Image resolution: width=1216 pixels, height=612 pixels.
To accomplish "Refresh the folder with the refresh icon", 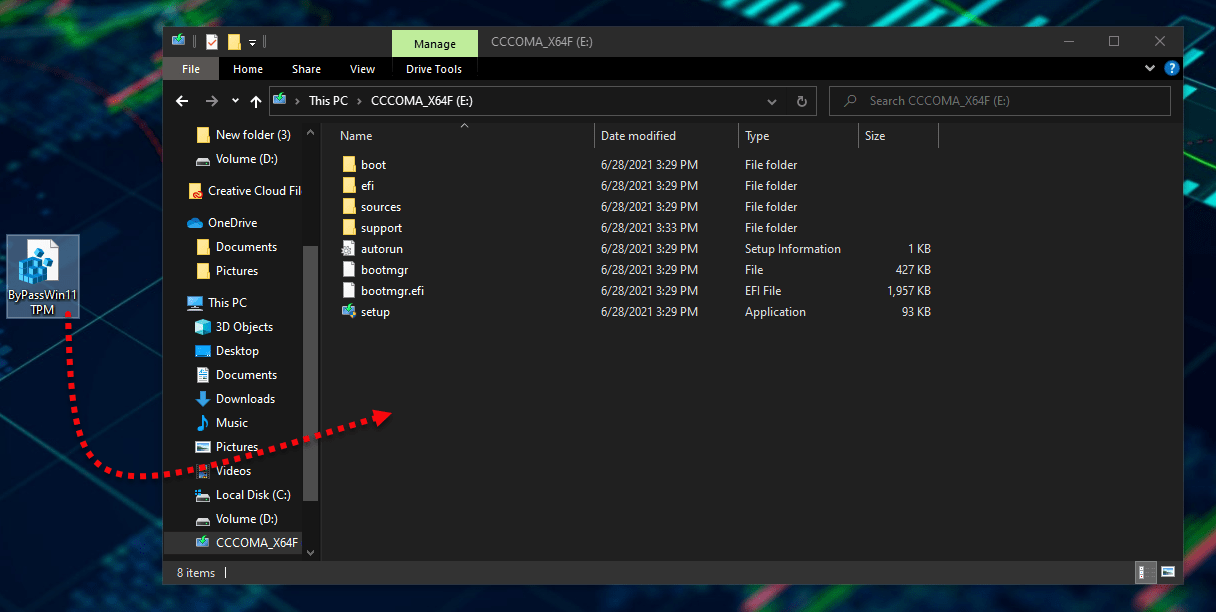I will pyautogui.click(x=801, y=101).
